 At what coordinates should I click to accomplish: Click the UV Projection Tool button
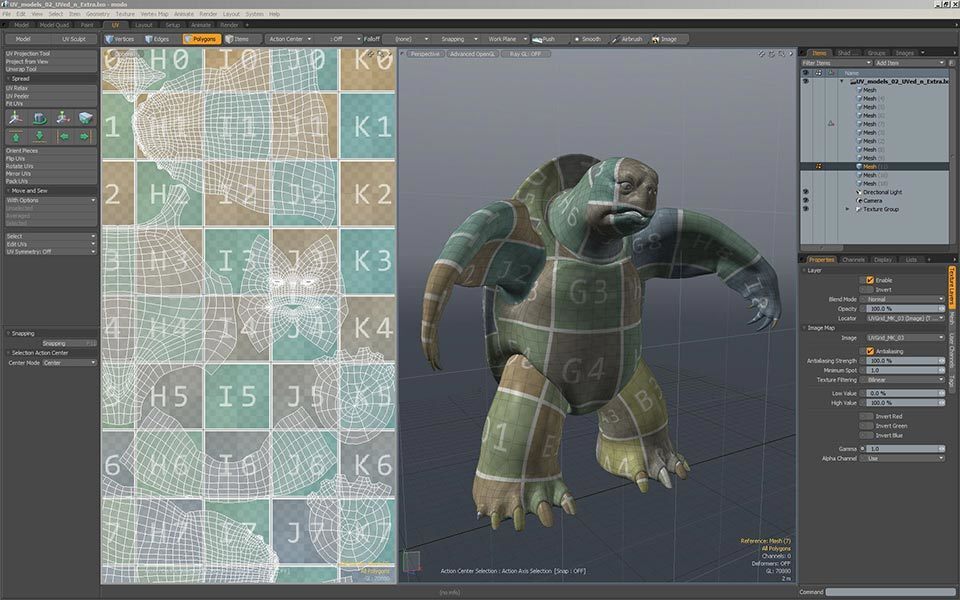pyautogui.click(x=50, y=54)
